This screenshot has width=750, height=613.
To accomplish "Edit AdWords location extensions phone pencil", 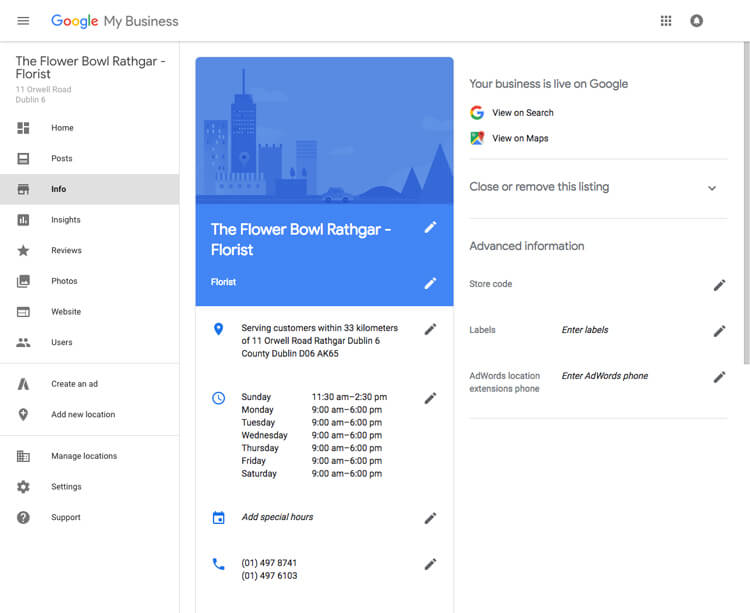I will click(x=719, y=377).
